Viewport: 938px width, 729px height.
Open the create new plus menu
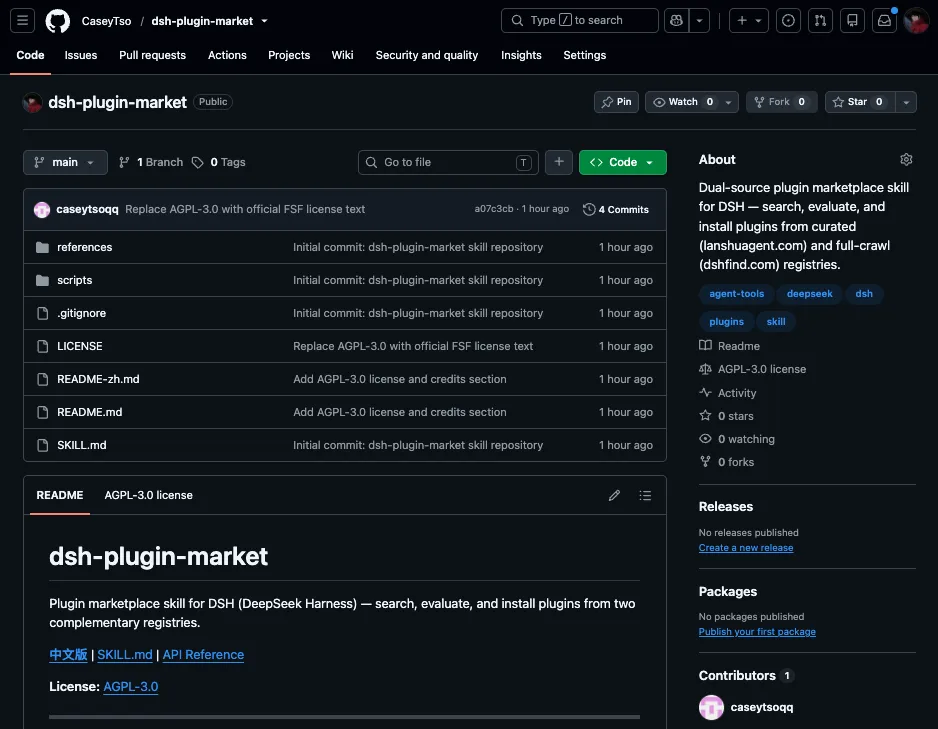coord(748,20)
